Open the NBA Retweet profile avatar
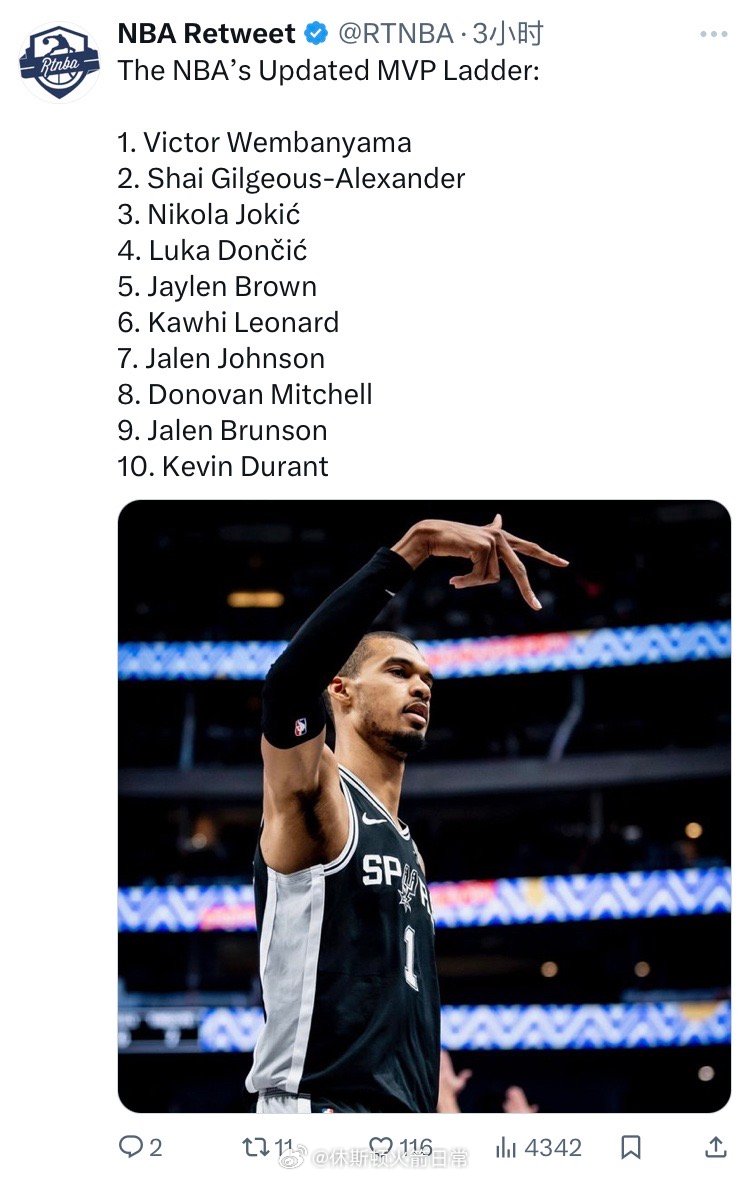 pyautogui.click(x=58, y=61)
